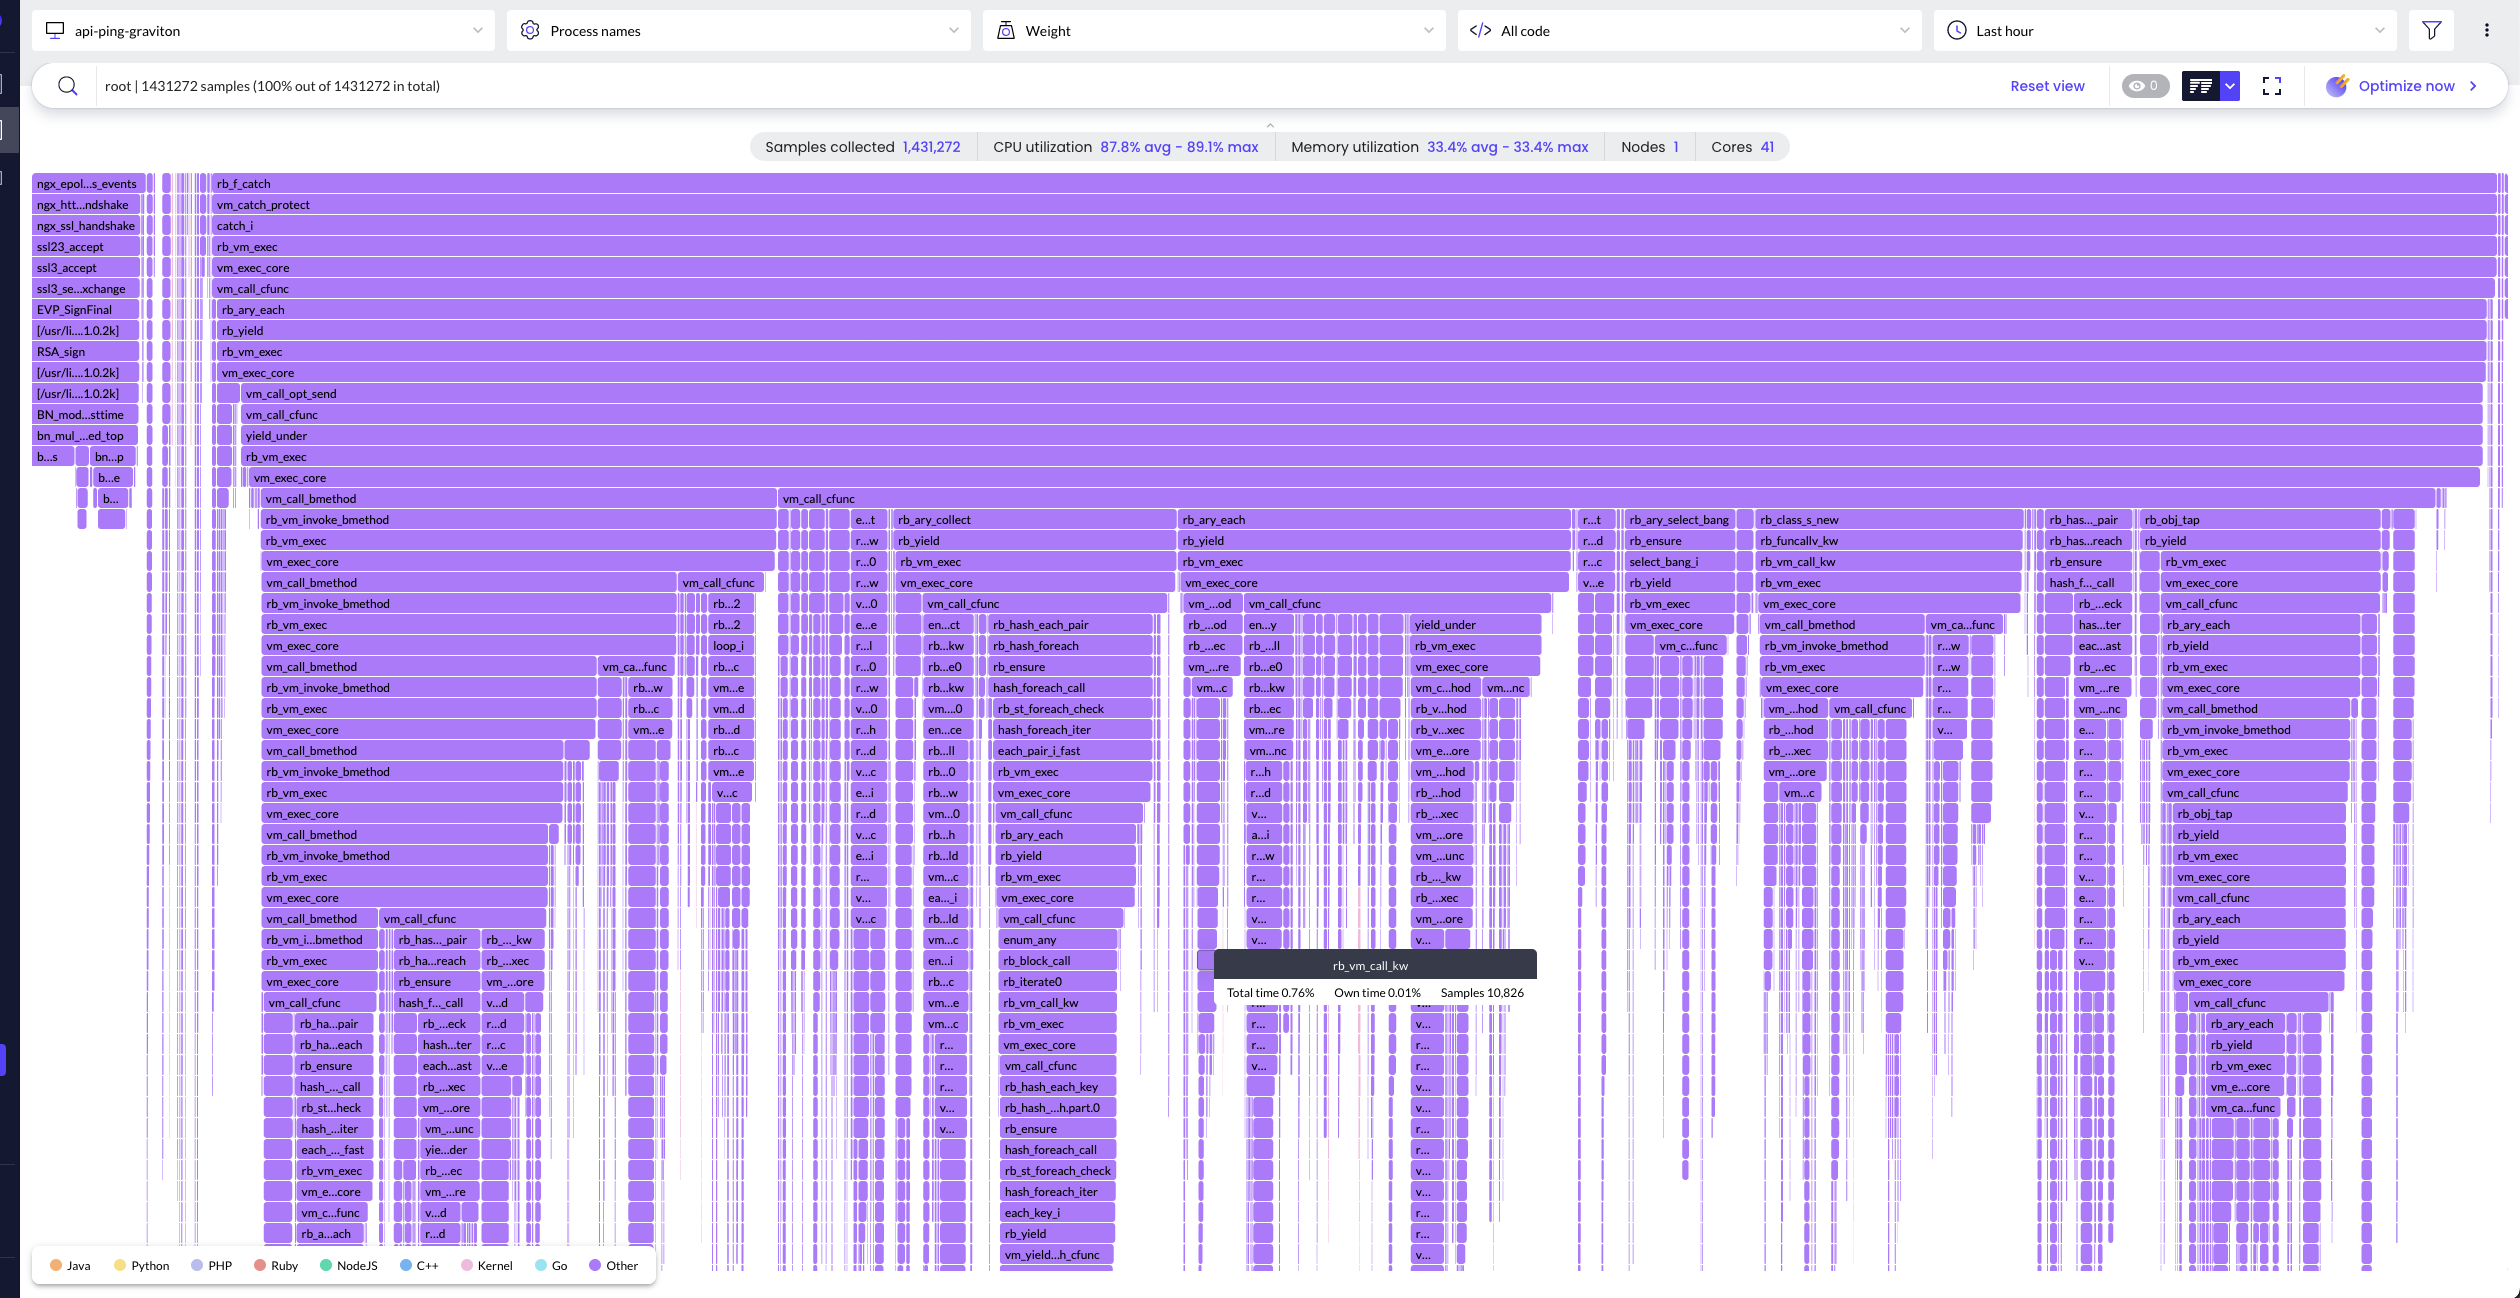The height and width of the screenshot is (1298, 2520).
Task: Click the gear icon beside Process names
Action: pyautogui.click(x=530, y=30)
